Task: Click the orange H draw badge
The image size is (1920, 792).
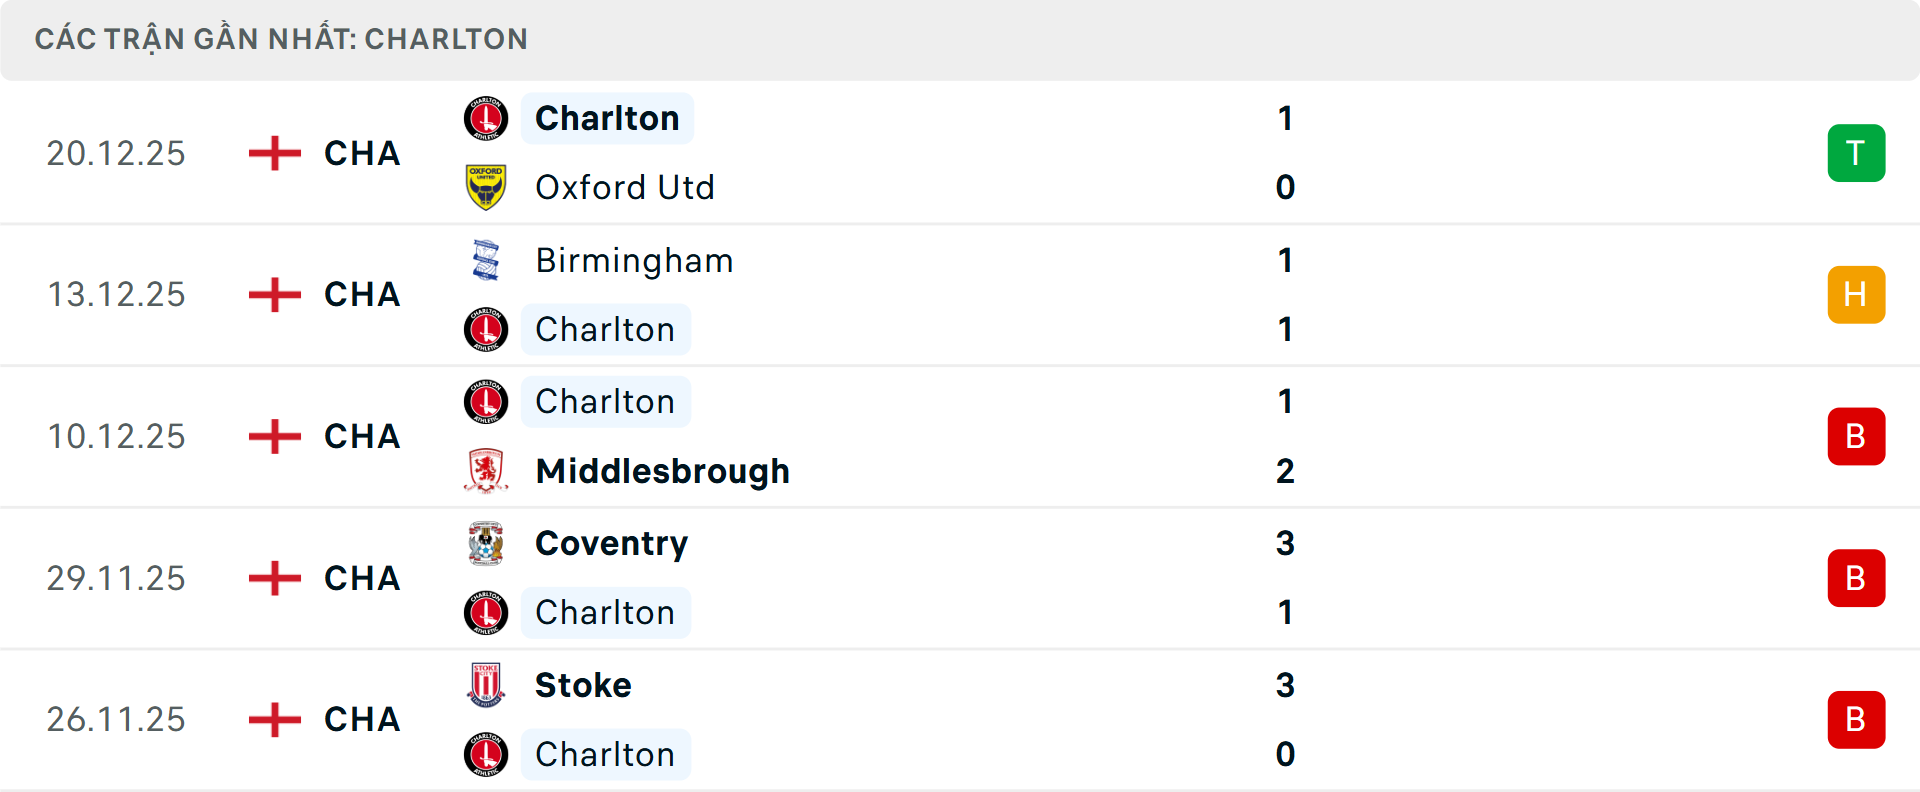Action: [x=1856, y=295]
